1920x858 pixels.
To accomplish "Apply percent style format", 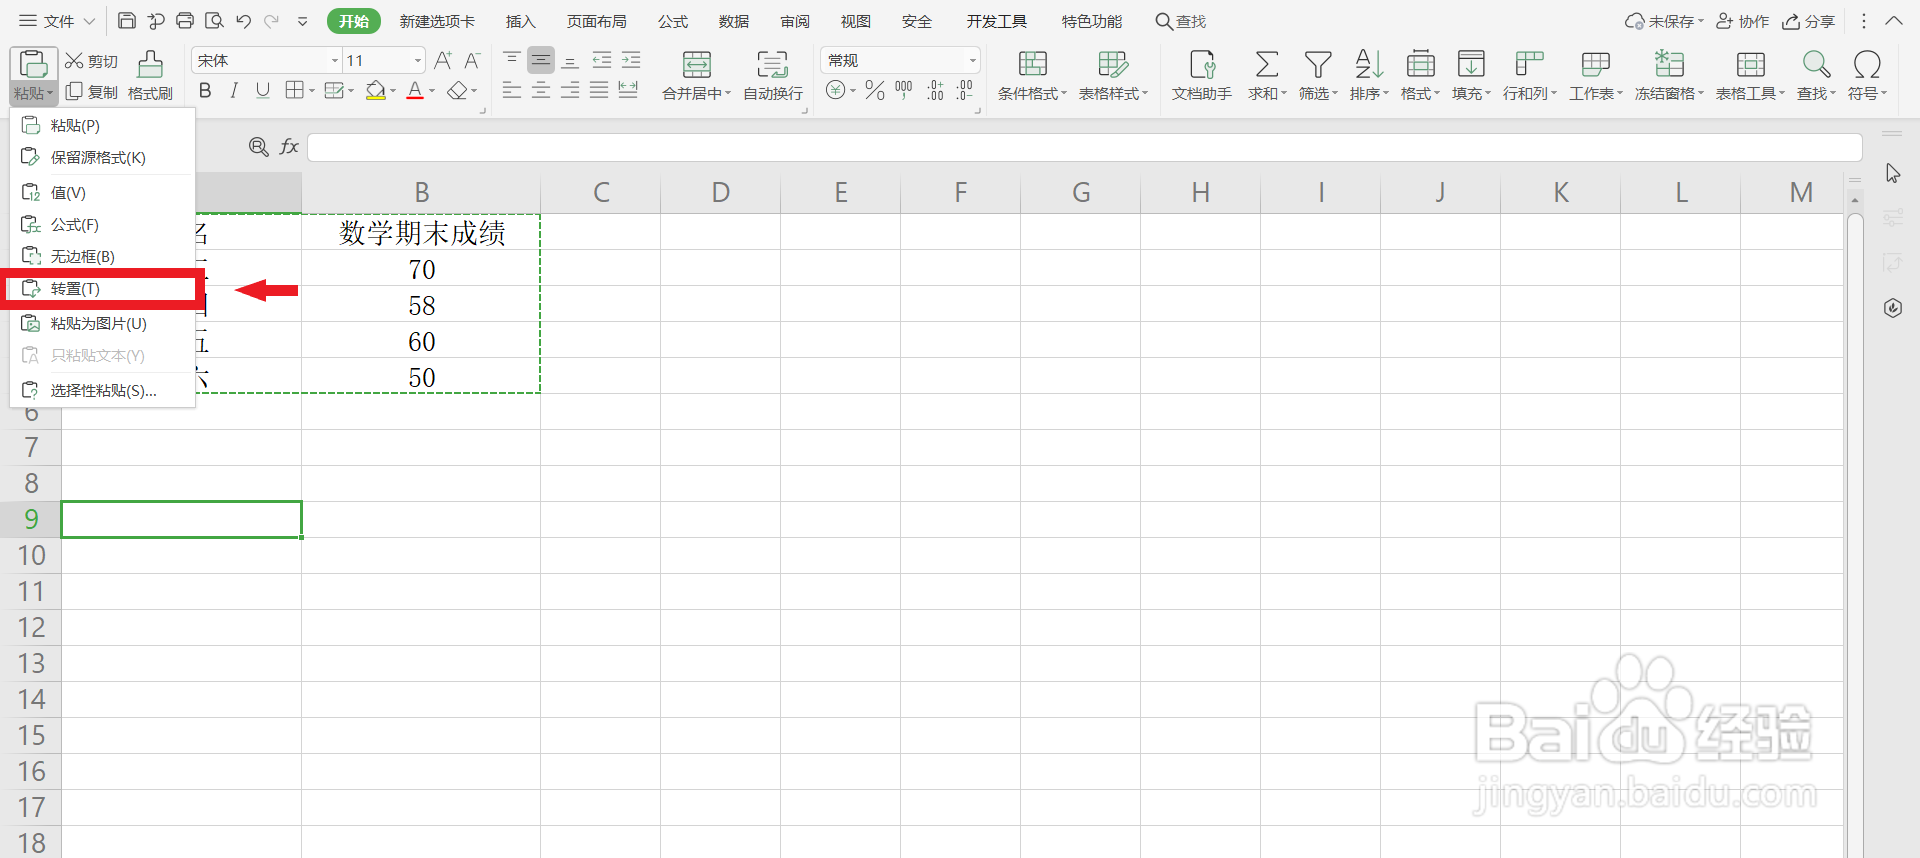I will [875, 91].
